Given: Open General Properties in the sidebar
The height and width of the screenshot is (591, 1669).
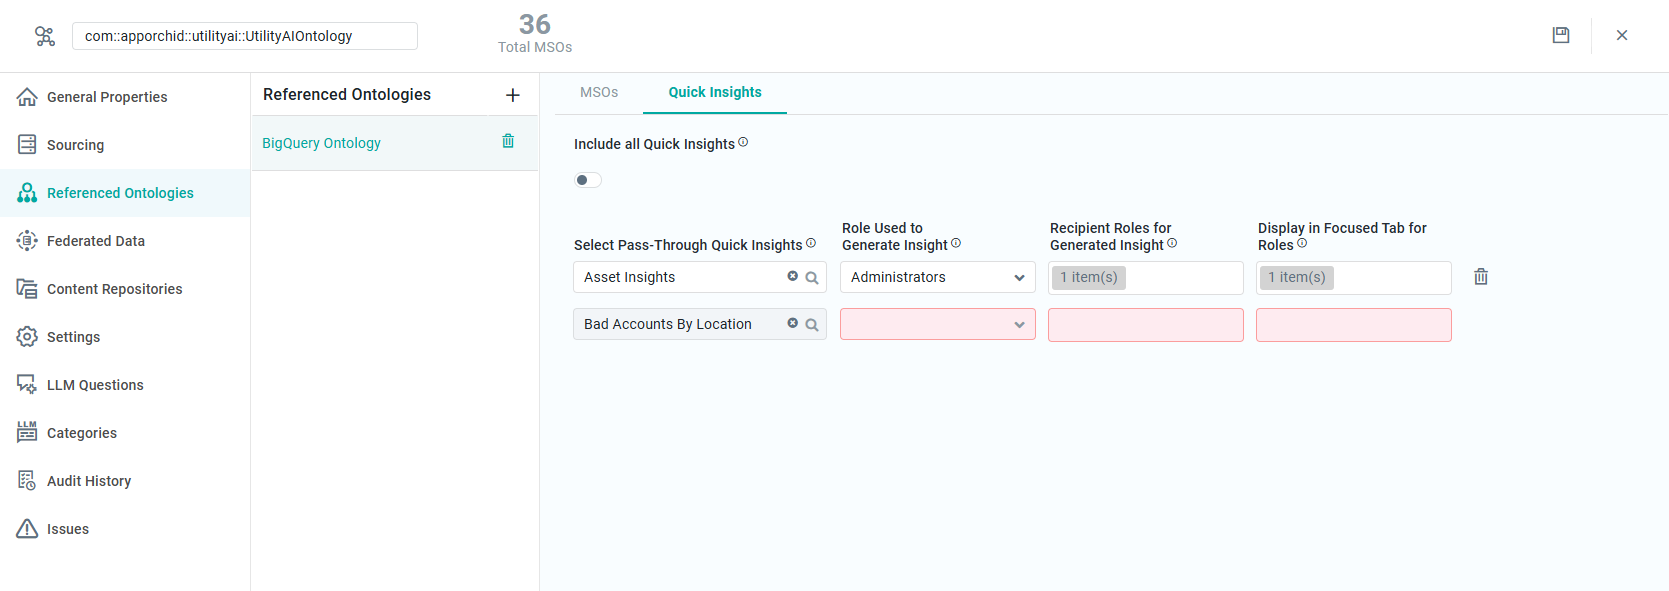Looking at the screenshot, I should (x=107, y=97).
